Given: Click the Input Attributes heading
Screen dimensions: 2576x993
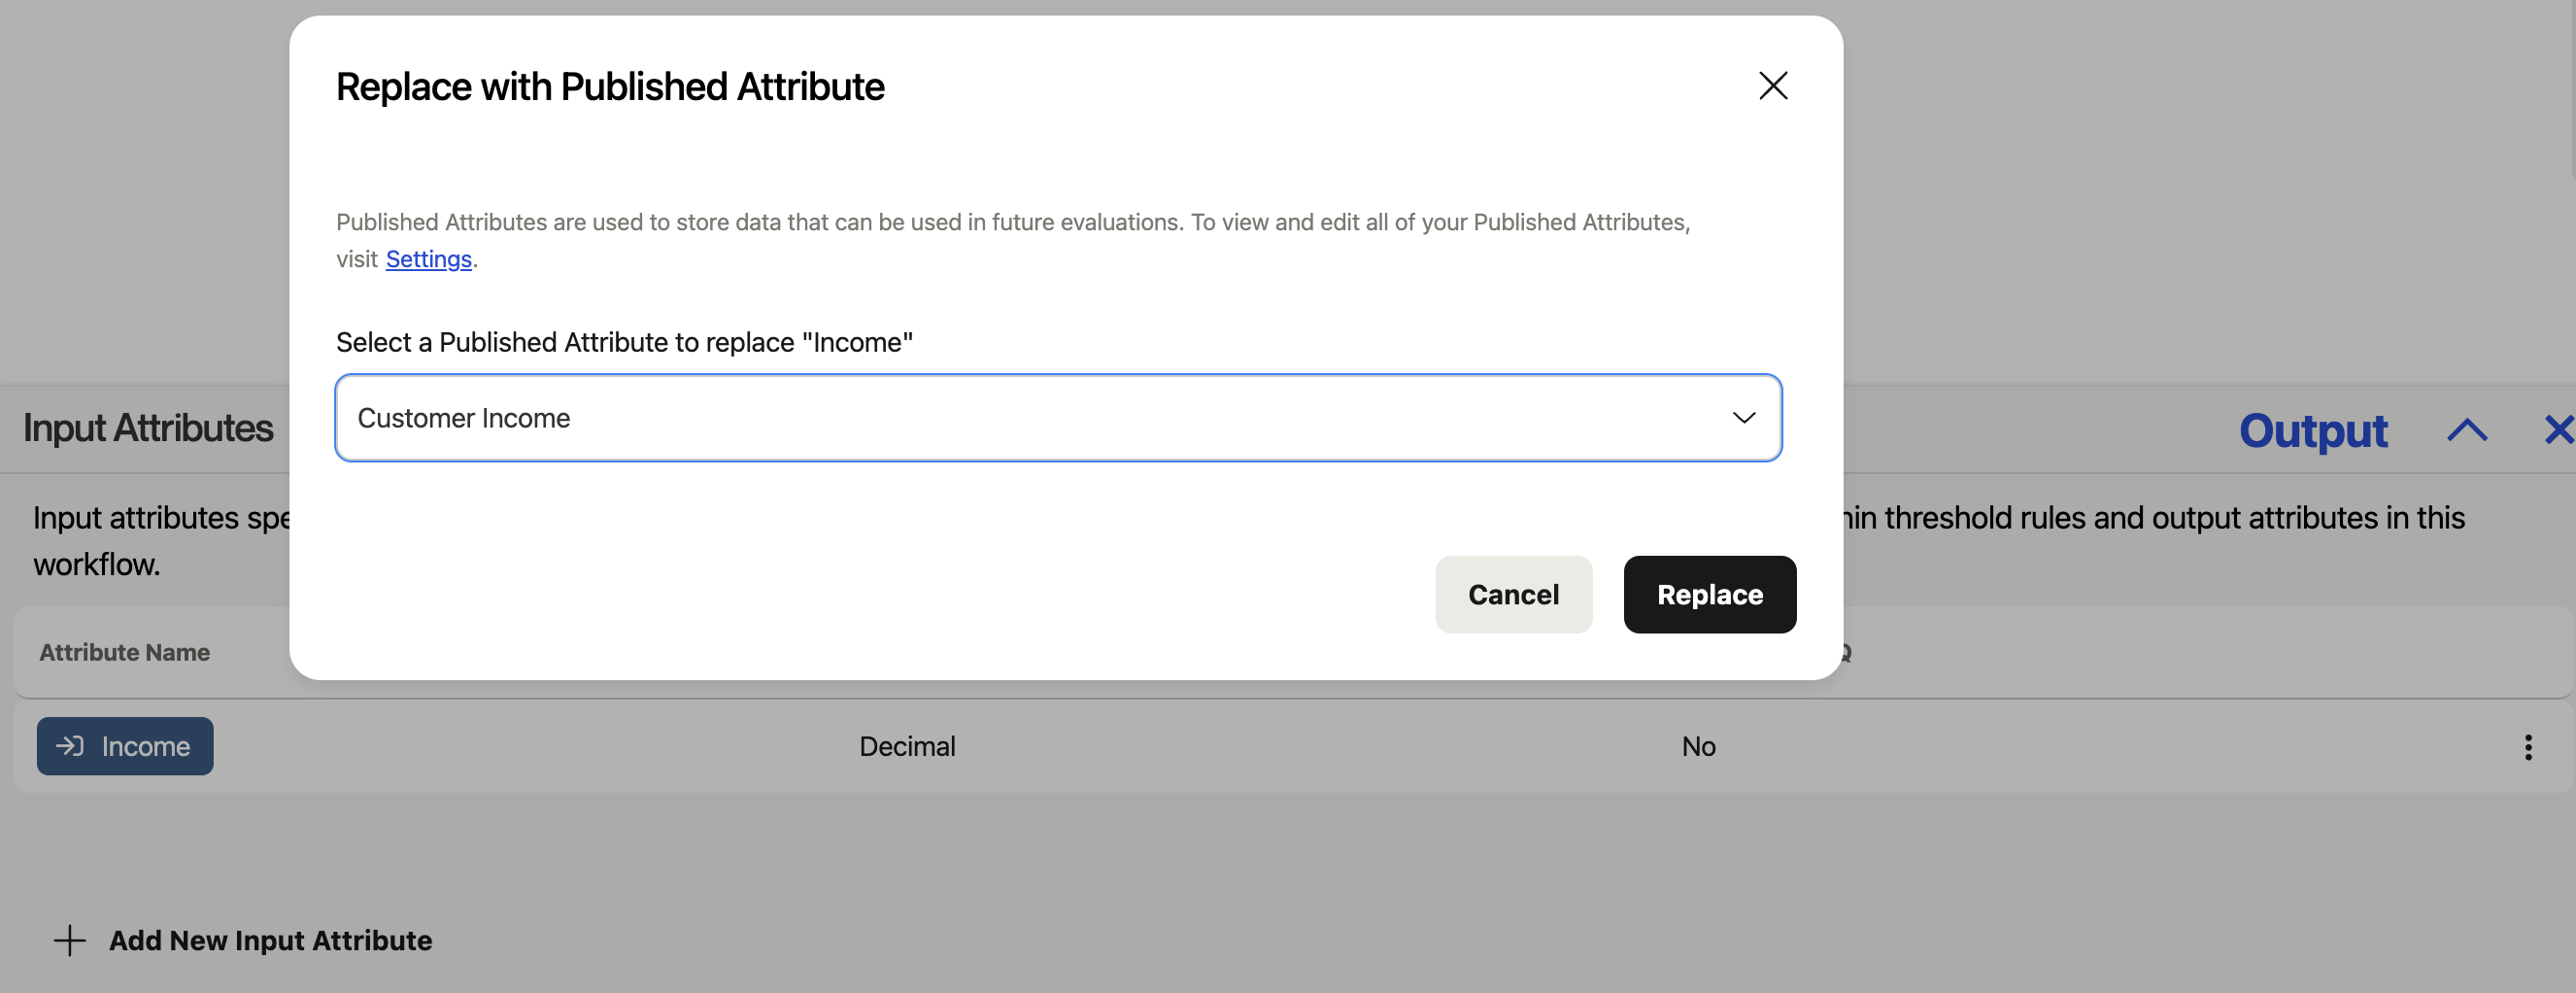Looking at the screenshot, I should (x=148, y=428).
